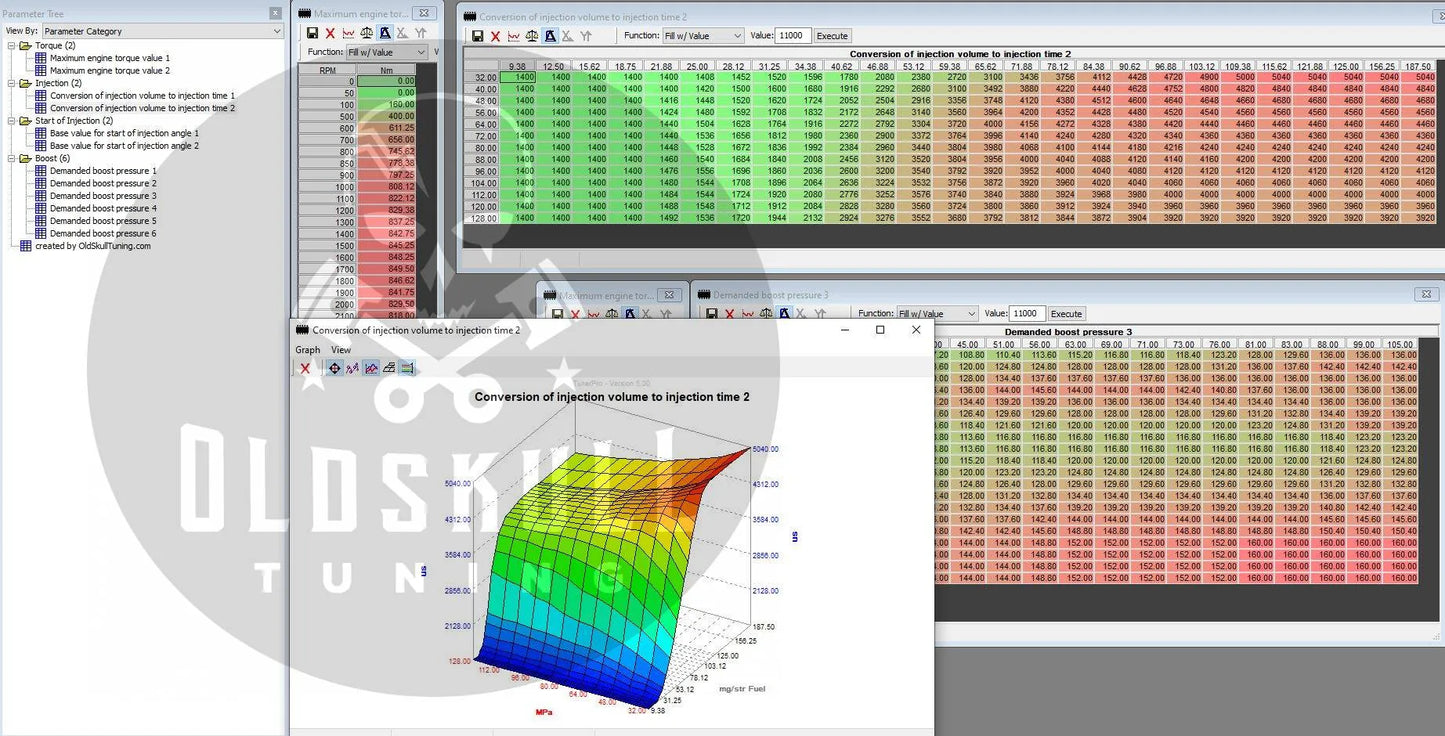The width and height of the screenshot is (1445, 736).
Task: Toggle highlighted flask icon in Maximum engine torque toolbar
Action: [384, 33]
